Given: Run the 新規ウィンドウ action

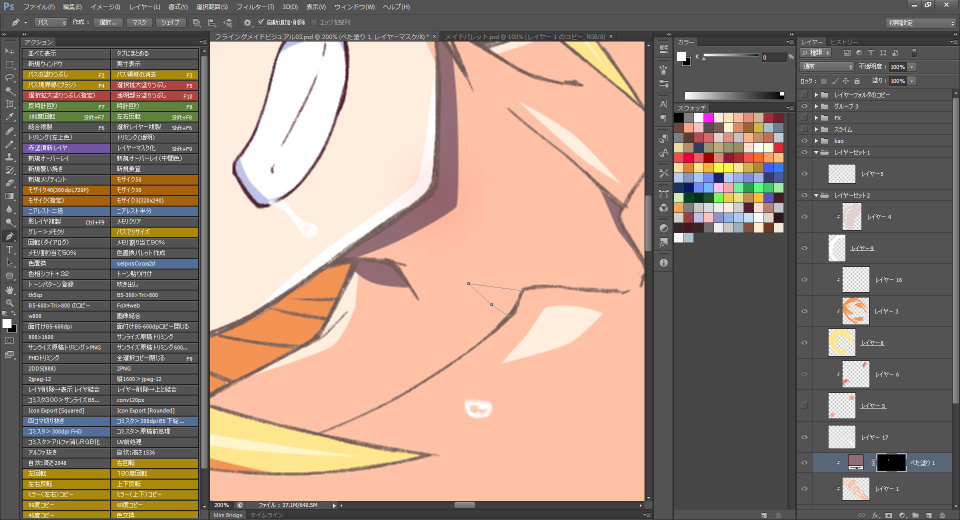Looking at the screenshot, I should click(x=67, y=64).
